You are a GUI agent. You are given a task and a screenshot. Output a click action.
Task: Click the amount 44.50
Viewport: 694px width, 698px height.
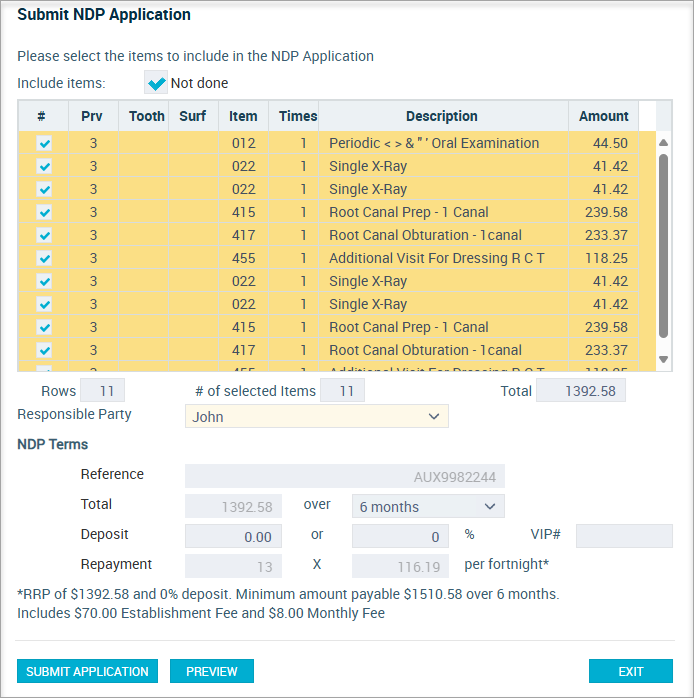[610, 143]
